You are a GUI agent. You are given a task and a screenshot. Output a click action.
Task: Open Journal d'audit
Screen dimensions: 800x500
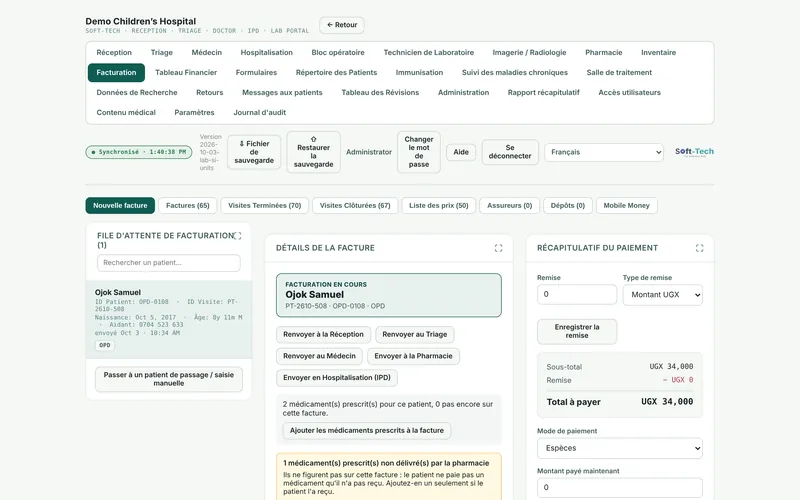[x=260, y=112]
